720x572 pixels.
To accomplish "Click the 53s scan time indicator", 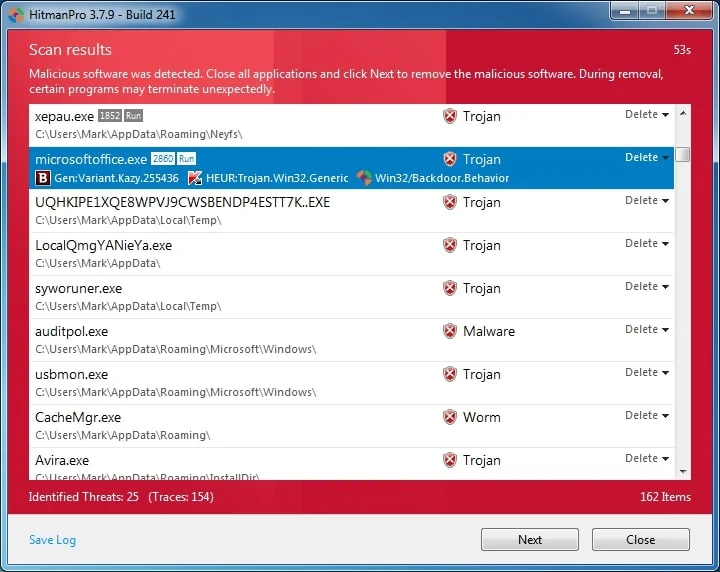I will (x=682, y=50).
